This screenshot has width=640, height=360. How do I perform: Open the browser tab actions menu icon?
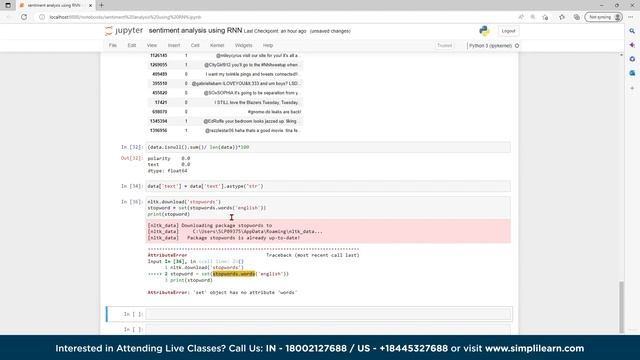pos(8,5)
